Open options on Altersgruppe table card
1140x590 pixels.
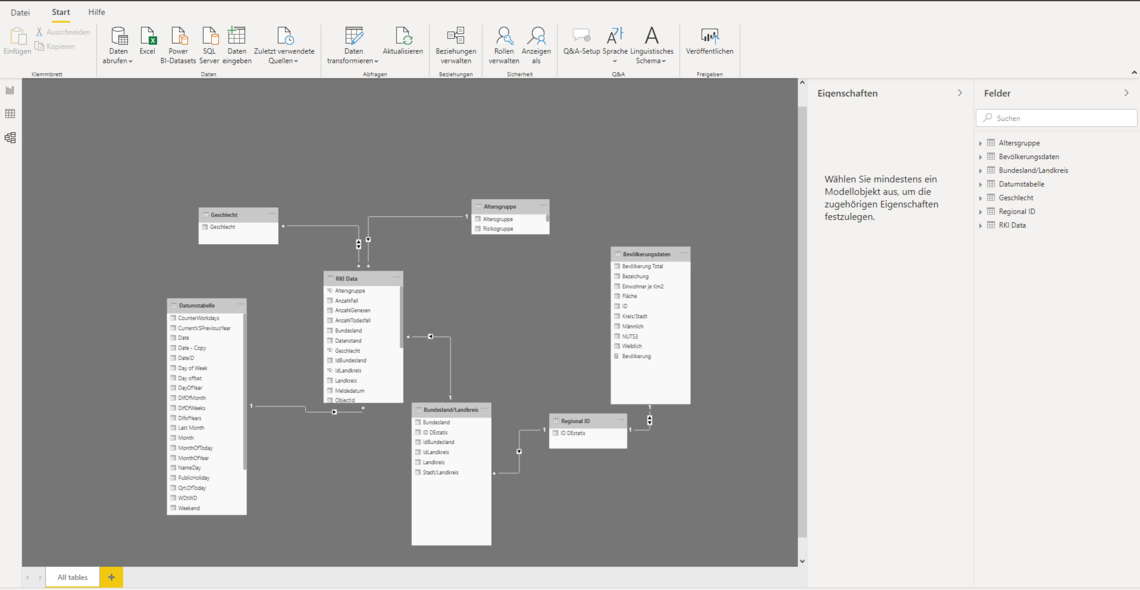[543, 206]
